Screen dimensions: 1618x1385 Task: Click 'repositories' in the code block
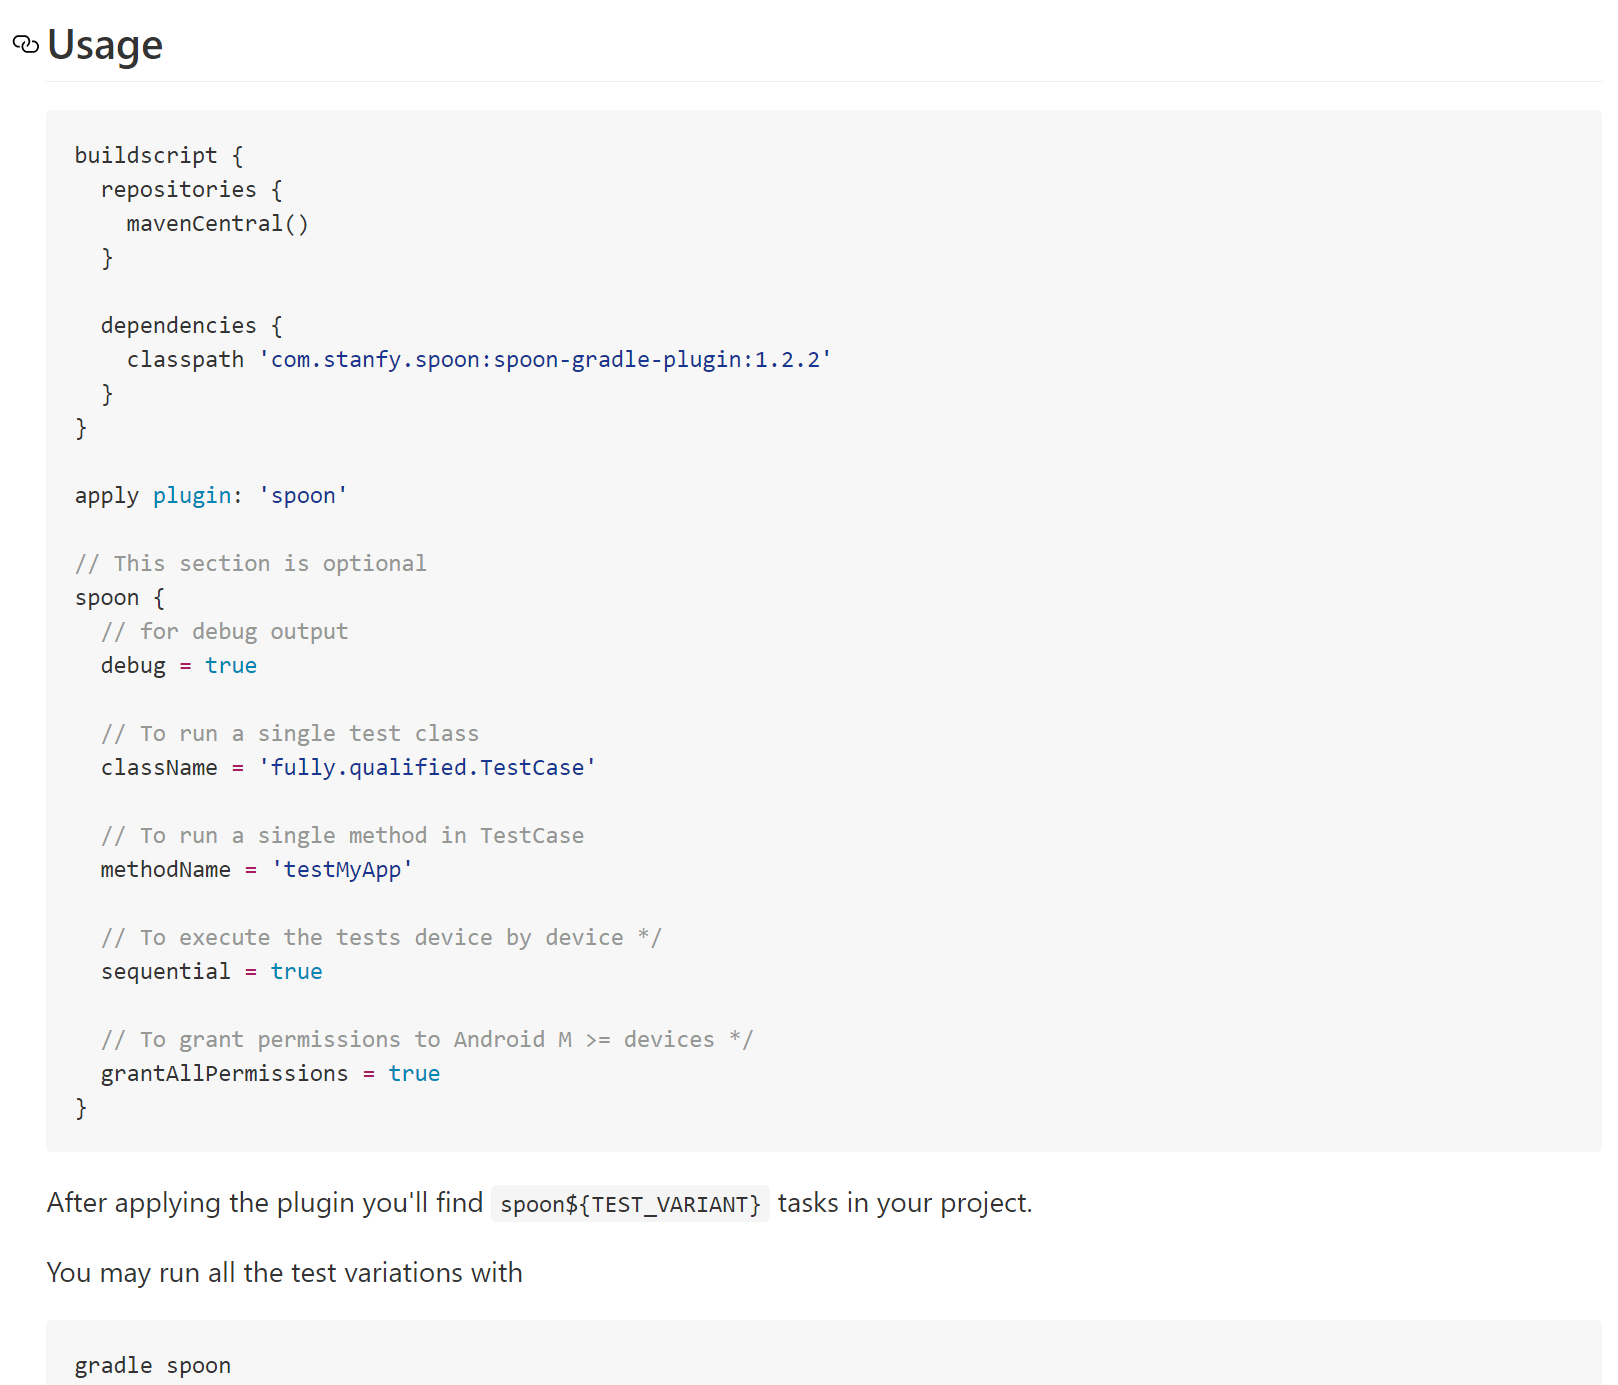pyautogui.click(x=178, y=190)
